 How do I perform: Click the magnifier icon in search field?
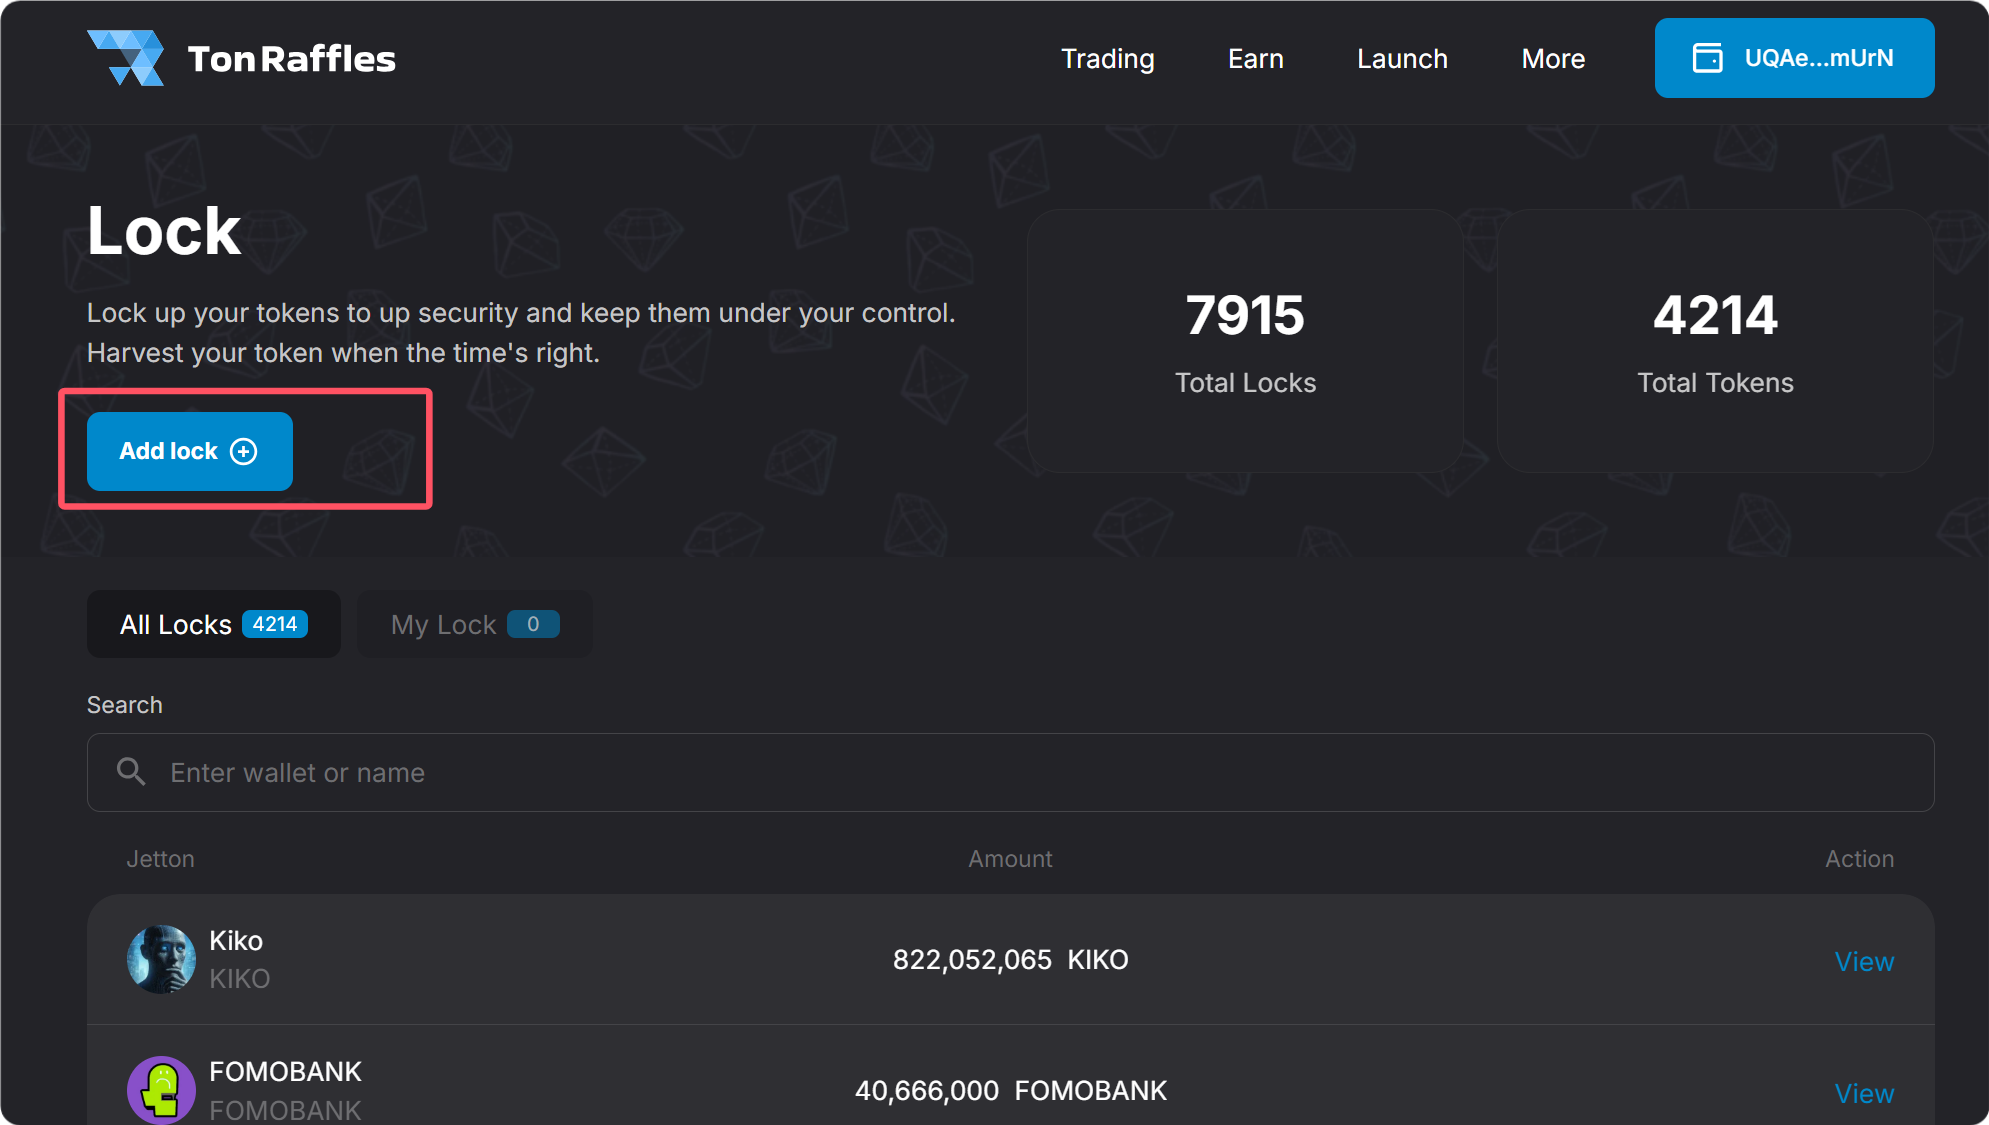point(131,772)
